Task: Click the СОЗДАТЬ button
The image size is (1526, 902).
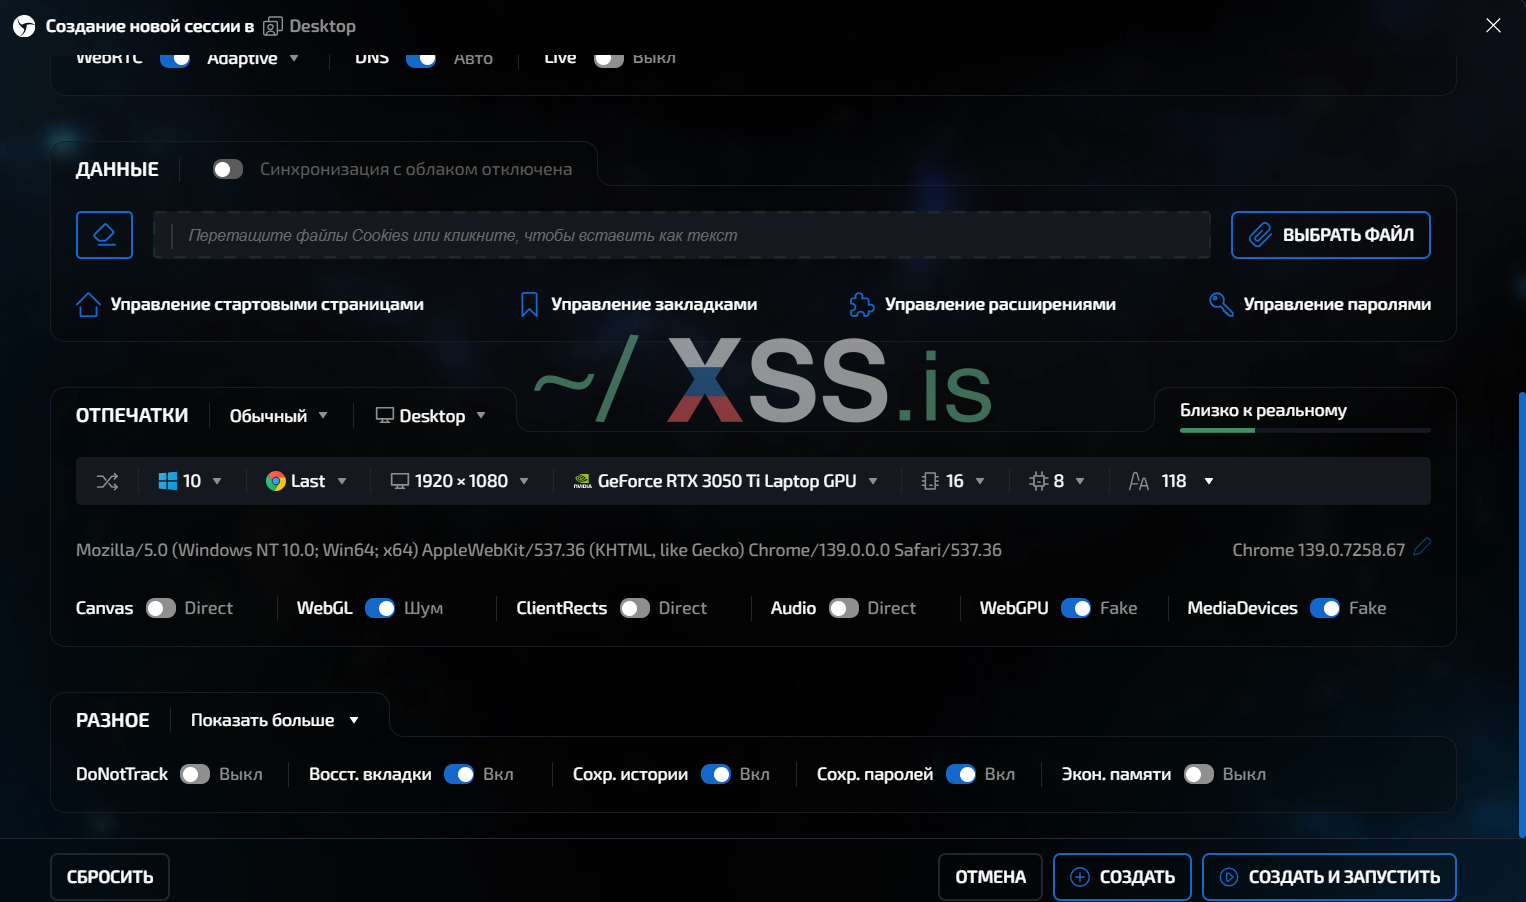Action: (1122, 877)
